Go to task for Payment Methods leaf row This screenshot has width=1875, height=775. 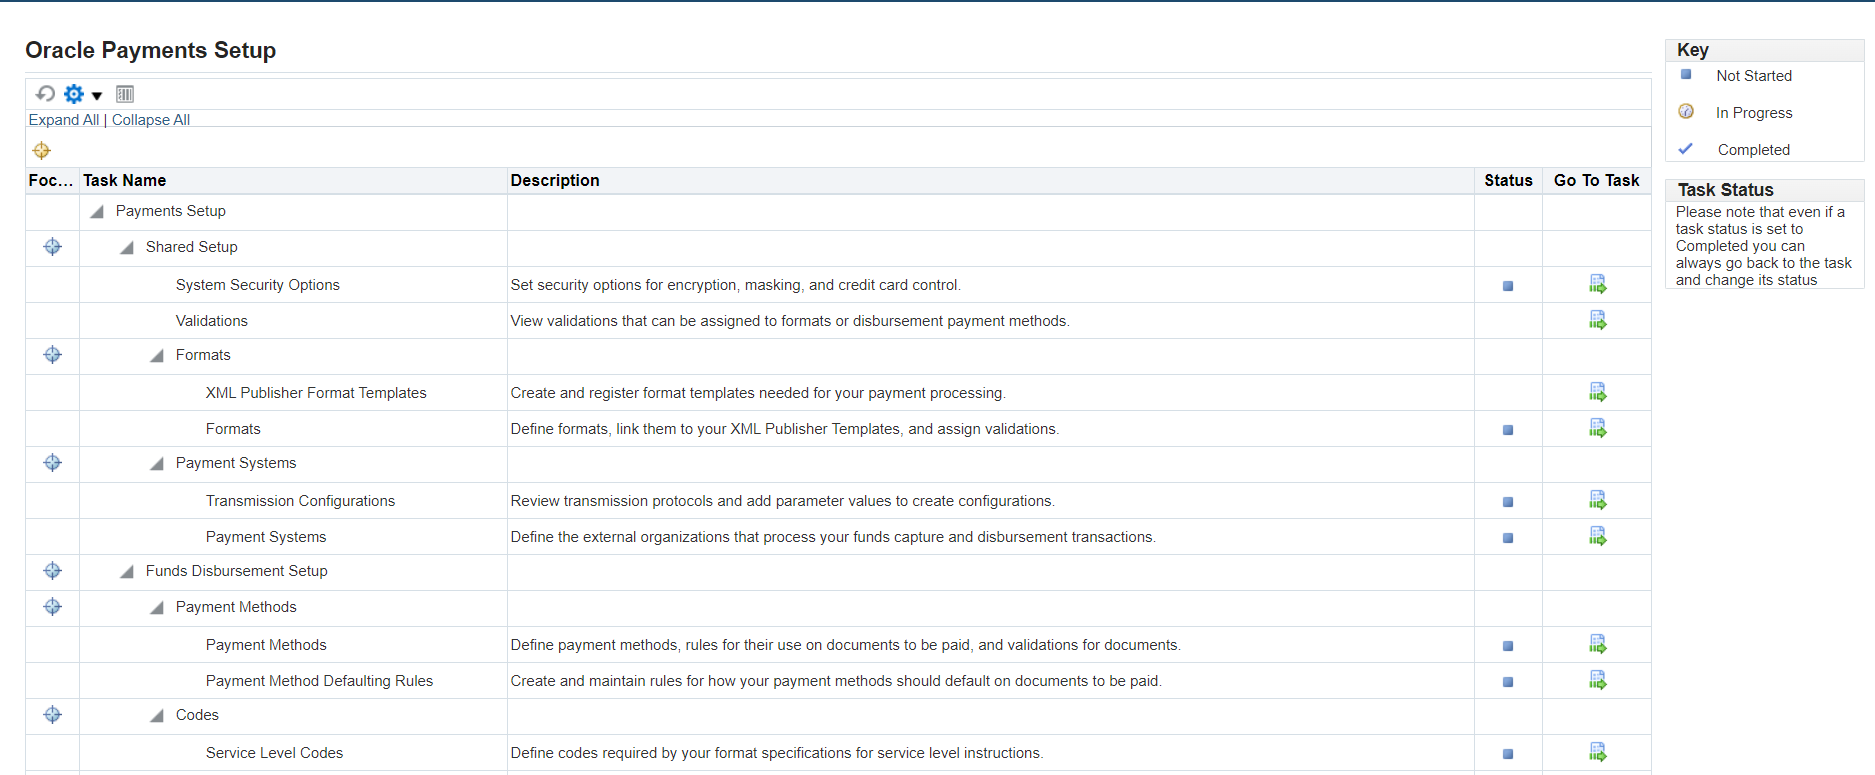[x=1598, y=645]
